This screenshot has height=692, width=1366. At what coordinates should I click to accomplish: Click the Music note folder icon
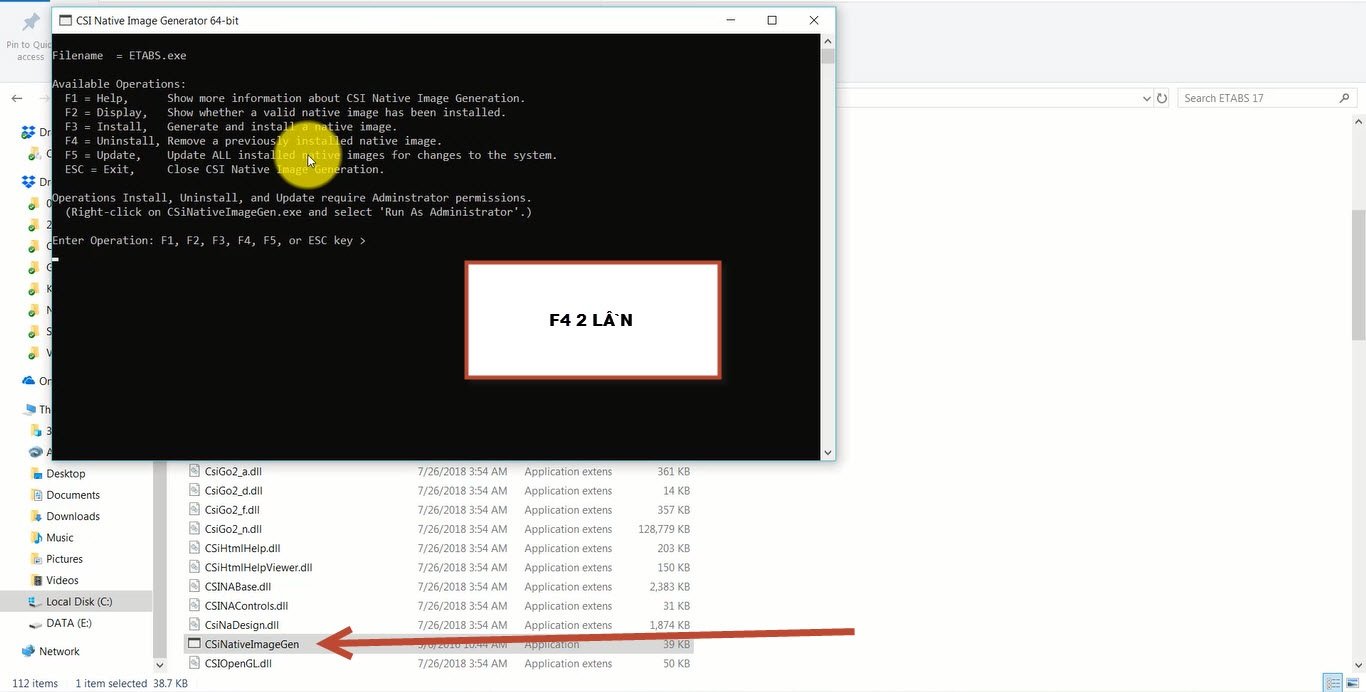(36, 538)
